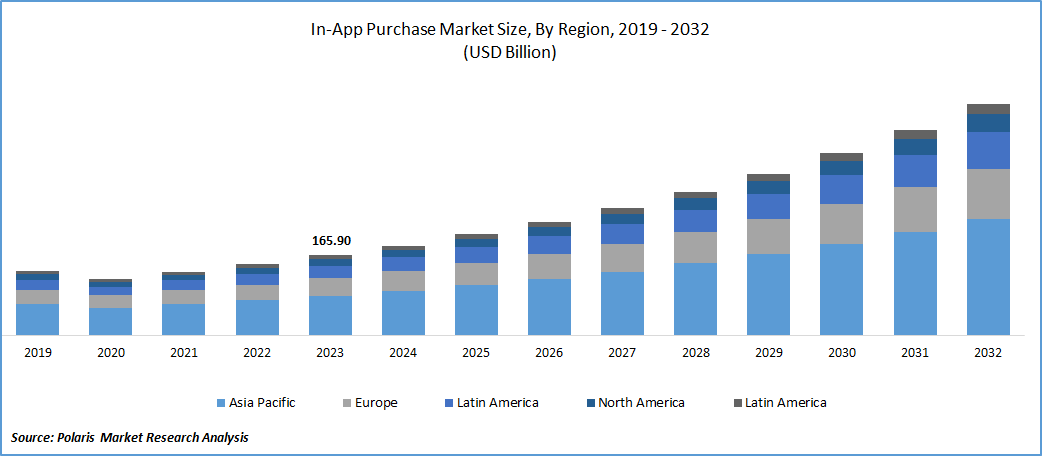Click the Europe segment of 2031 bar
The width and height of the screenshot is (1042, 456).
tap(915, 209)
